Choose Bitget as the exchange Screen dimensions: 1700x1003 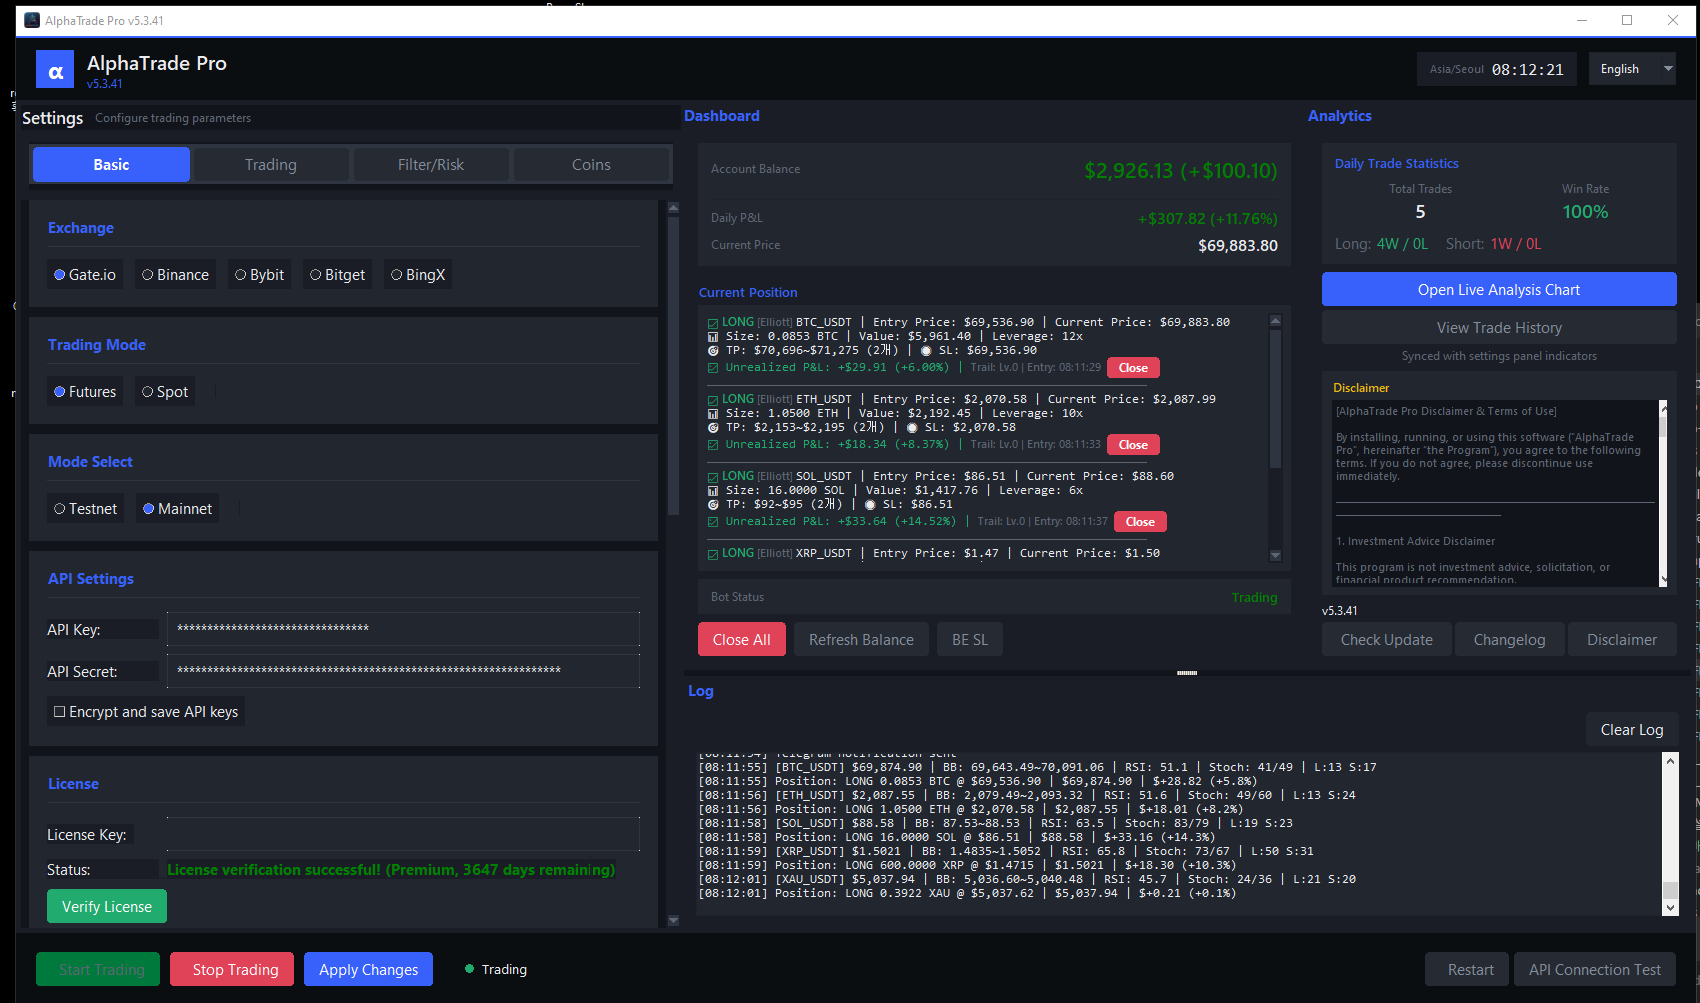[337, 275]
